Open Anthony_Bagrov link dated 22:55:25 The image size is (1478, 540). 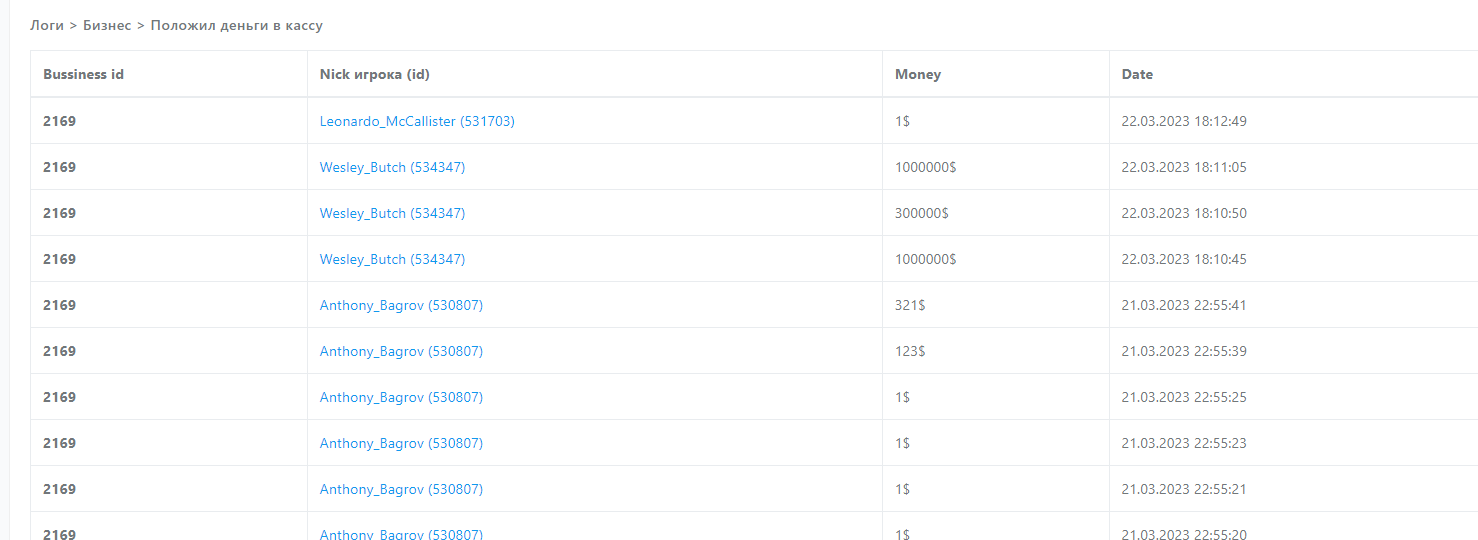click(x=401, y=397)
